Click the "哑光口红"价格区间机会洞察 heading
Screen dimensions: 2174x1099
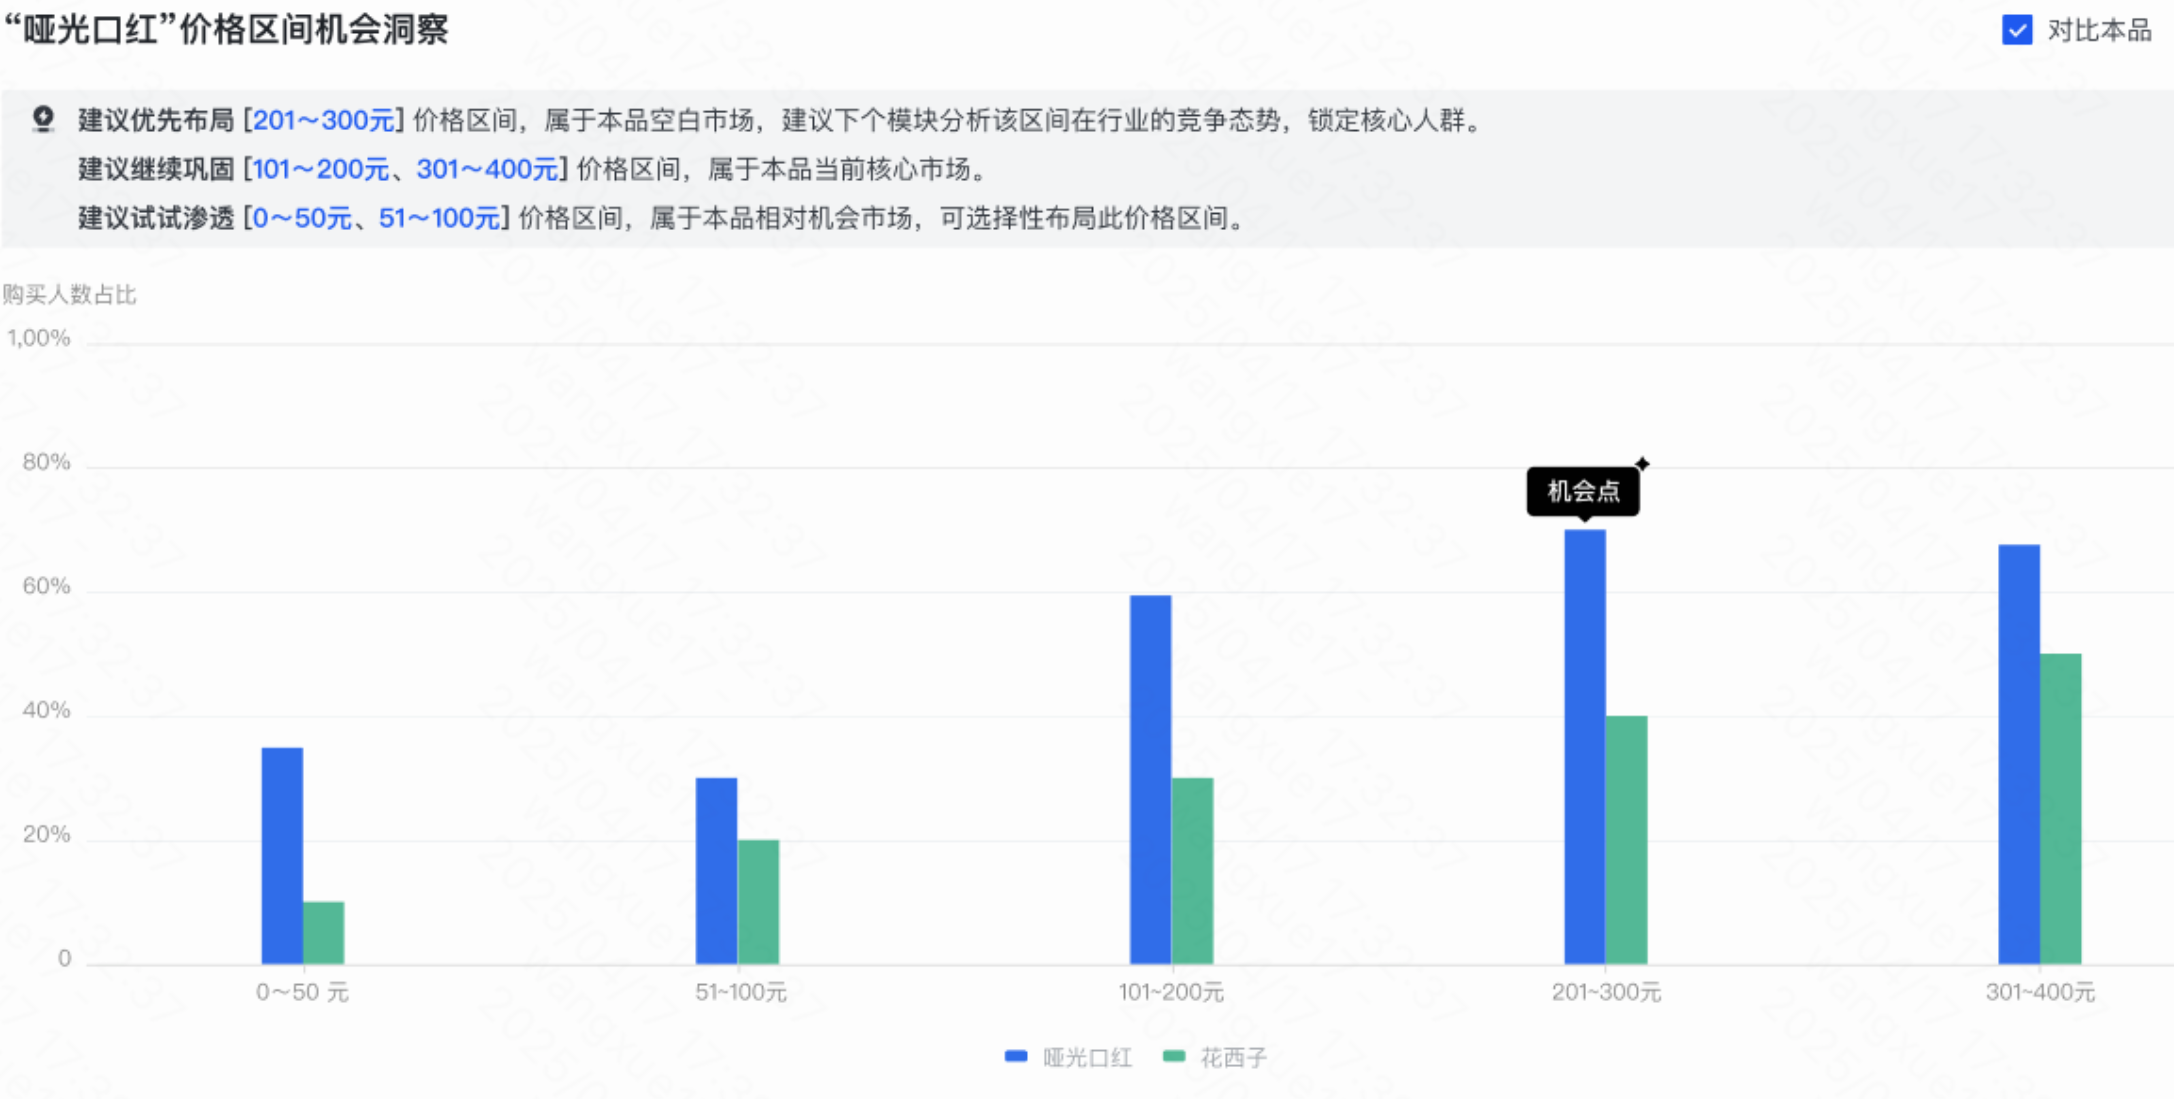coord(226,30)
